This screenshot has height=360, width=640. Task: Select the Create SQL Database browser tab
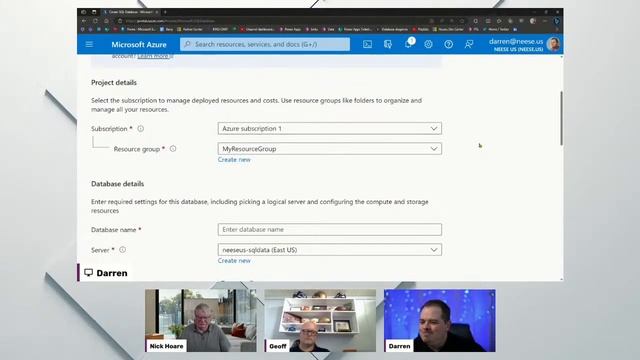pos(131,12)
